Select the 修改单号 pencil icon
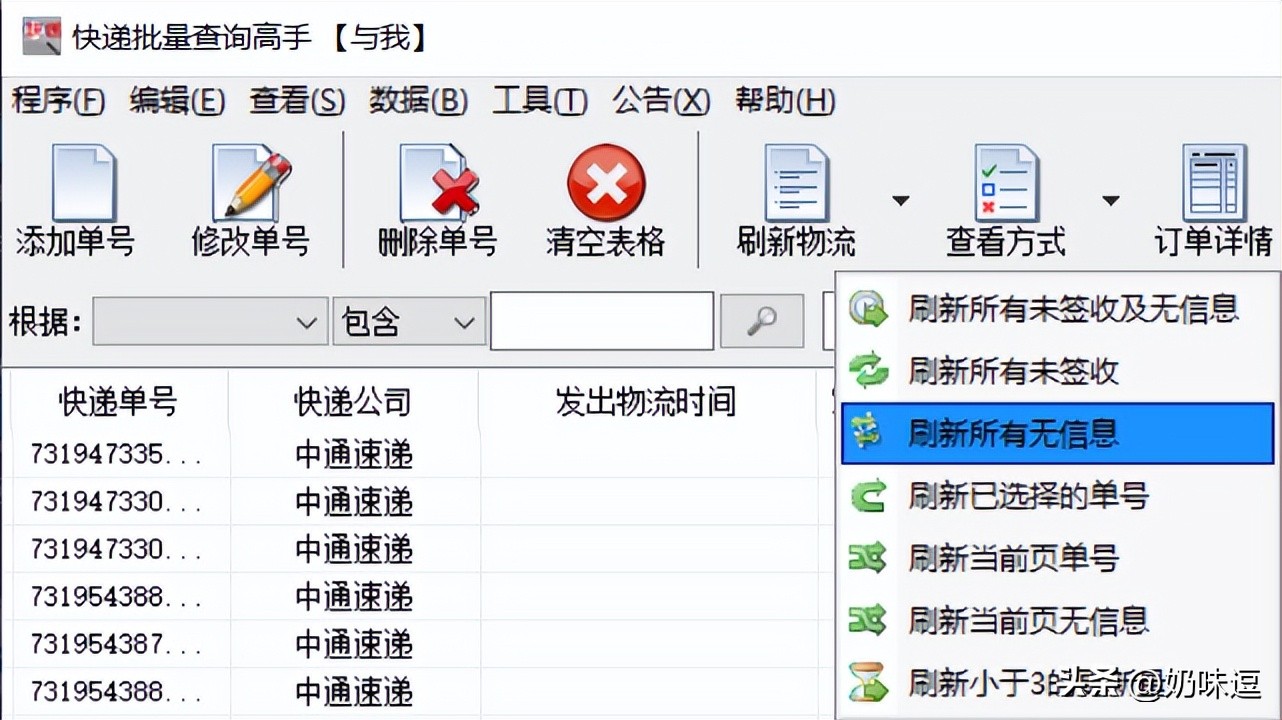 [x=251, y=183]
